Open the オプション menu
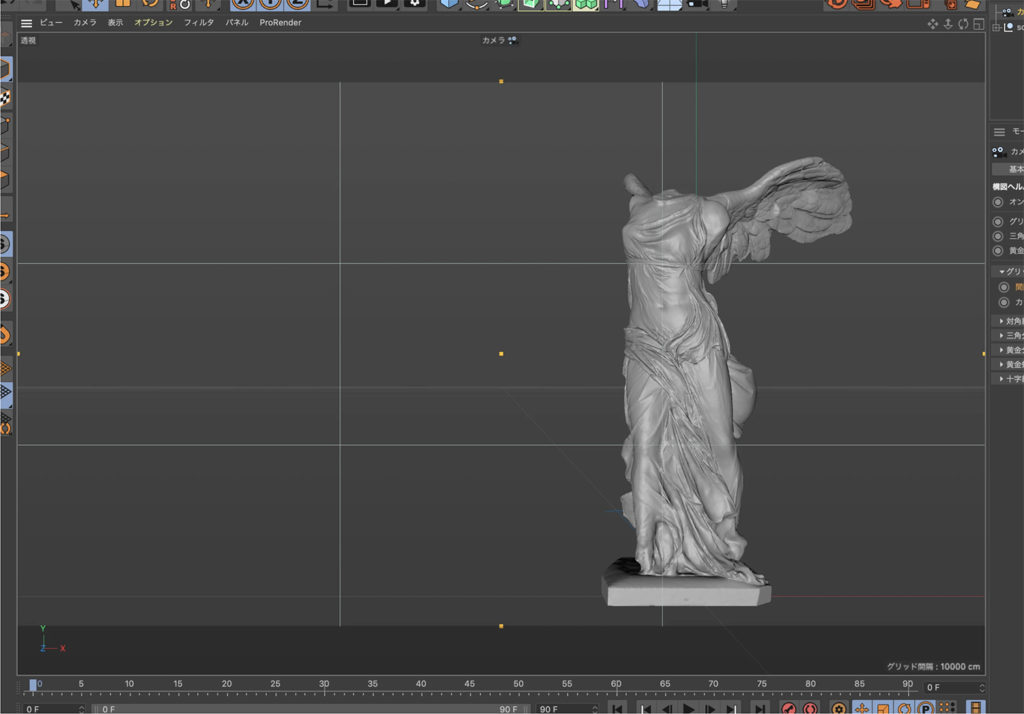Screen dimensions: 1024x714 tap(153, 23)
